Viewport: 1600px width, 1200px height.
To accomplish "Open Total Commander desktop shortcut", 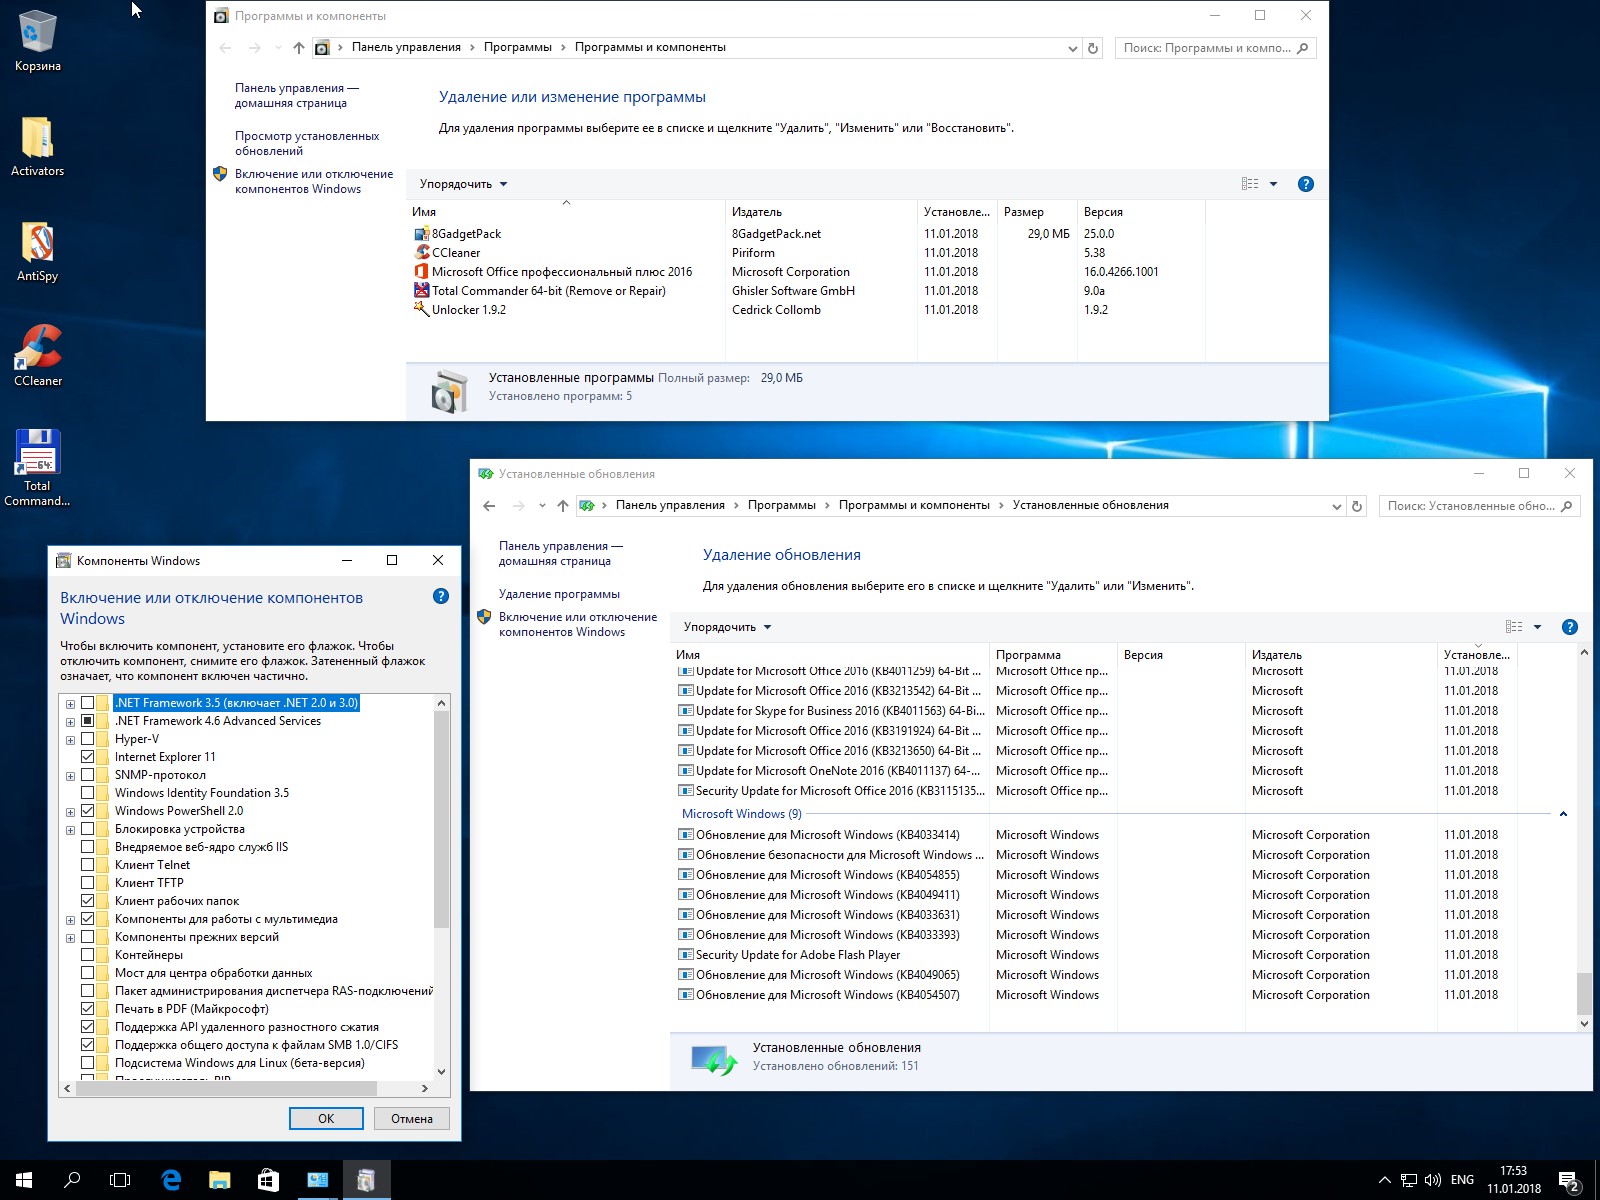I will (37, 455).
